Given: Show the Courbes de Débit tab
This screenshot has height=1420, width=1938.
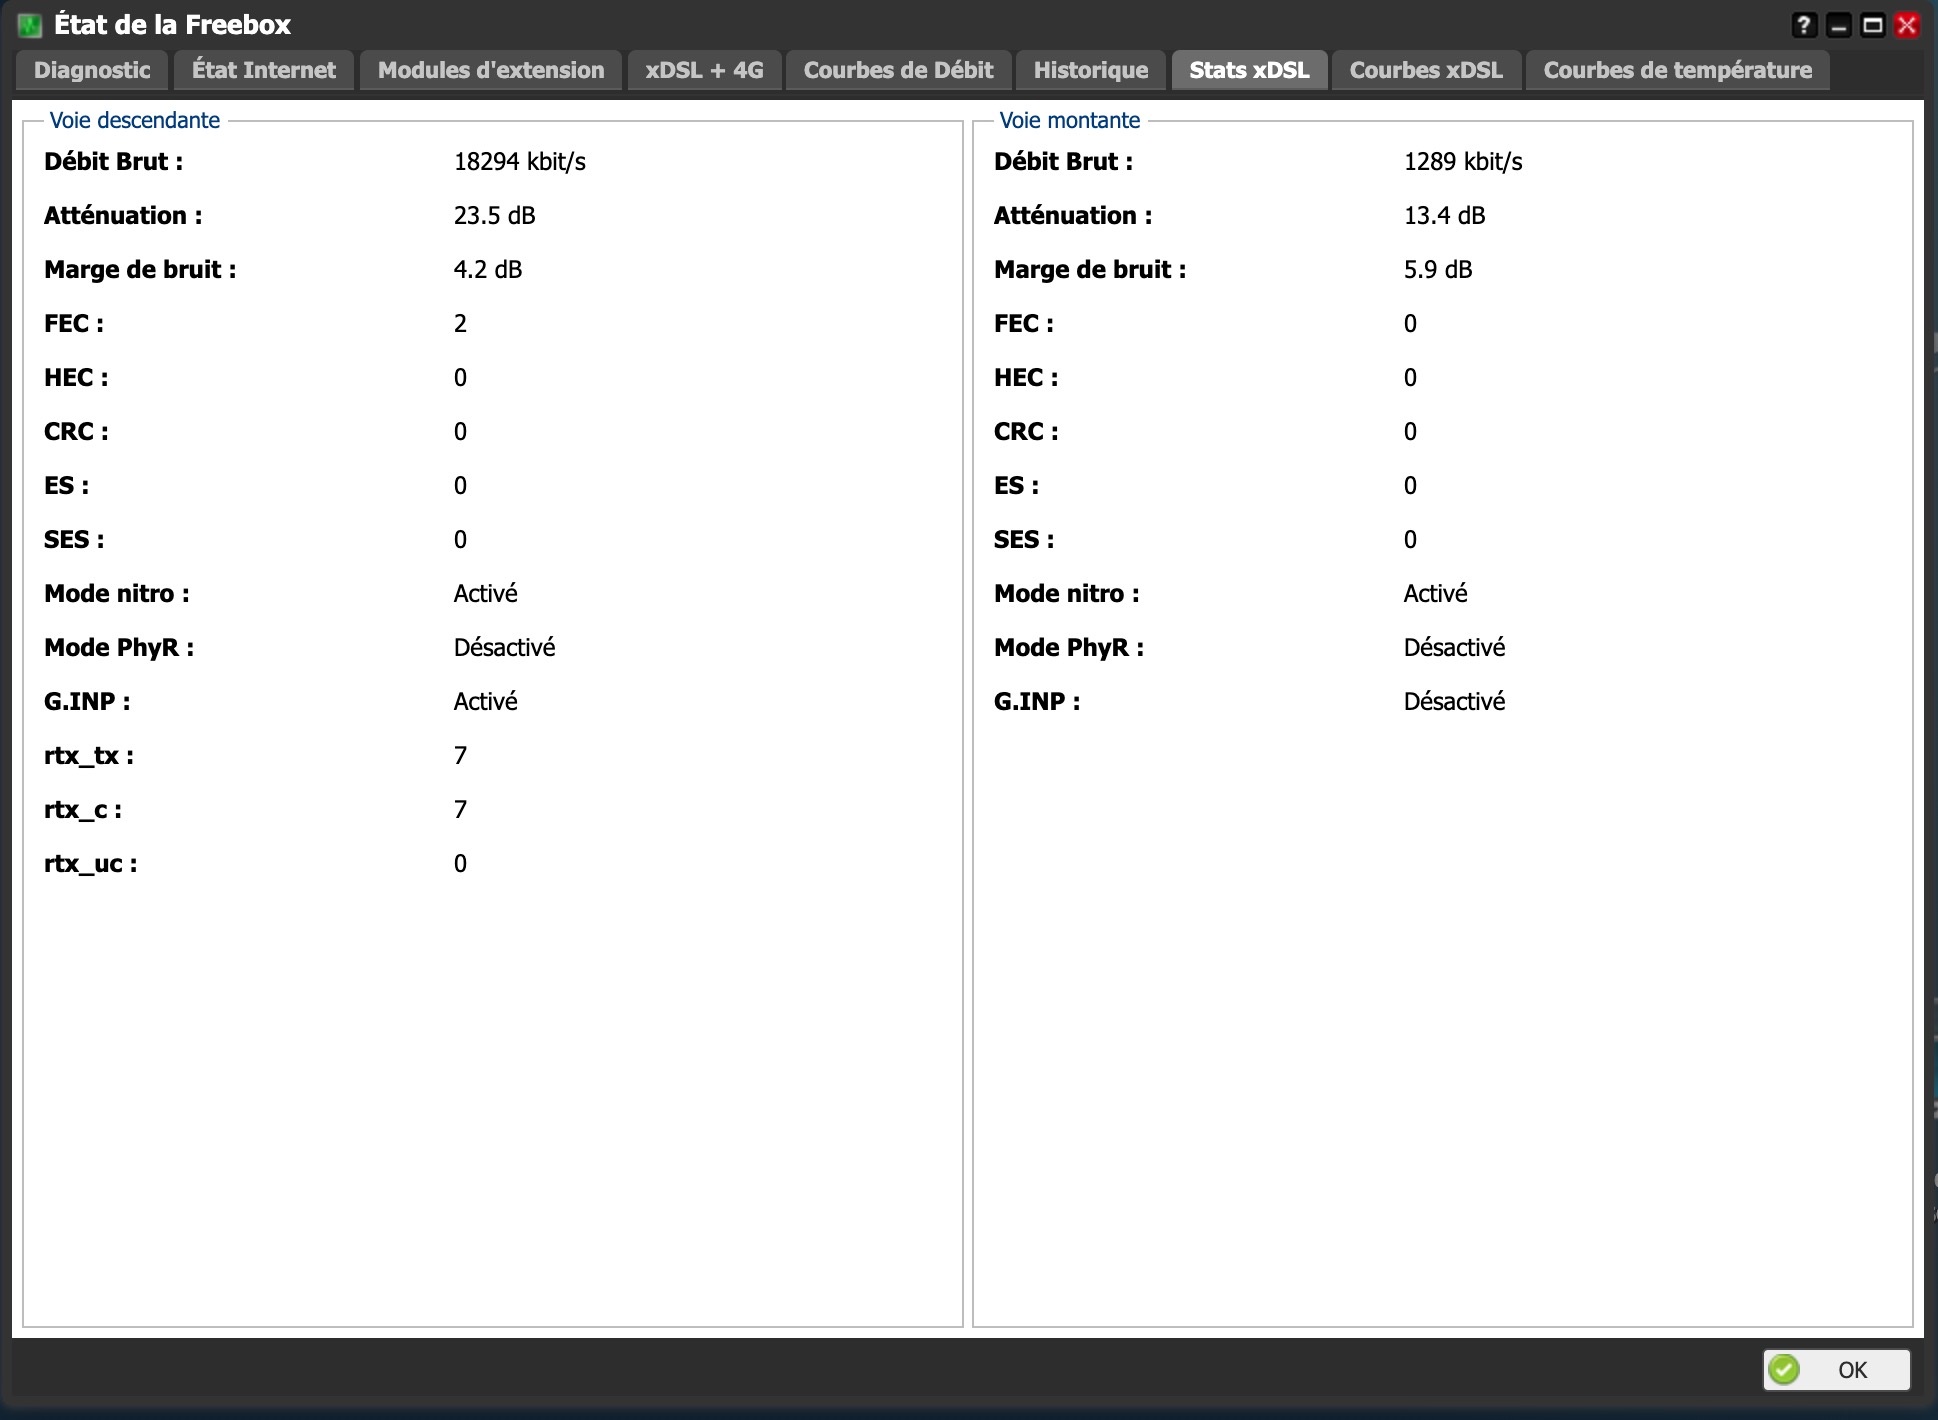Looking at the screenshot, I should [898, 70].
